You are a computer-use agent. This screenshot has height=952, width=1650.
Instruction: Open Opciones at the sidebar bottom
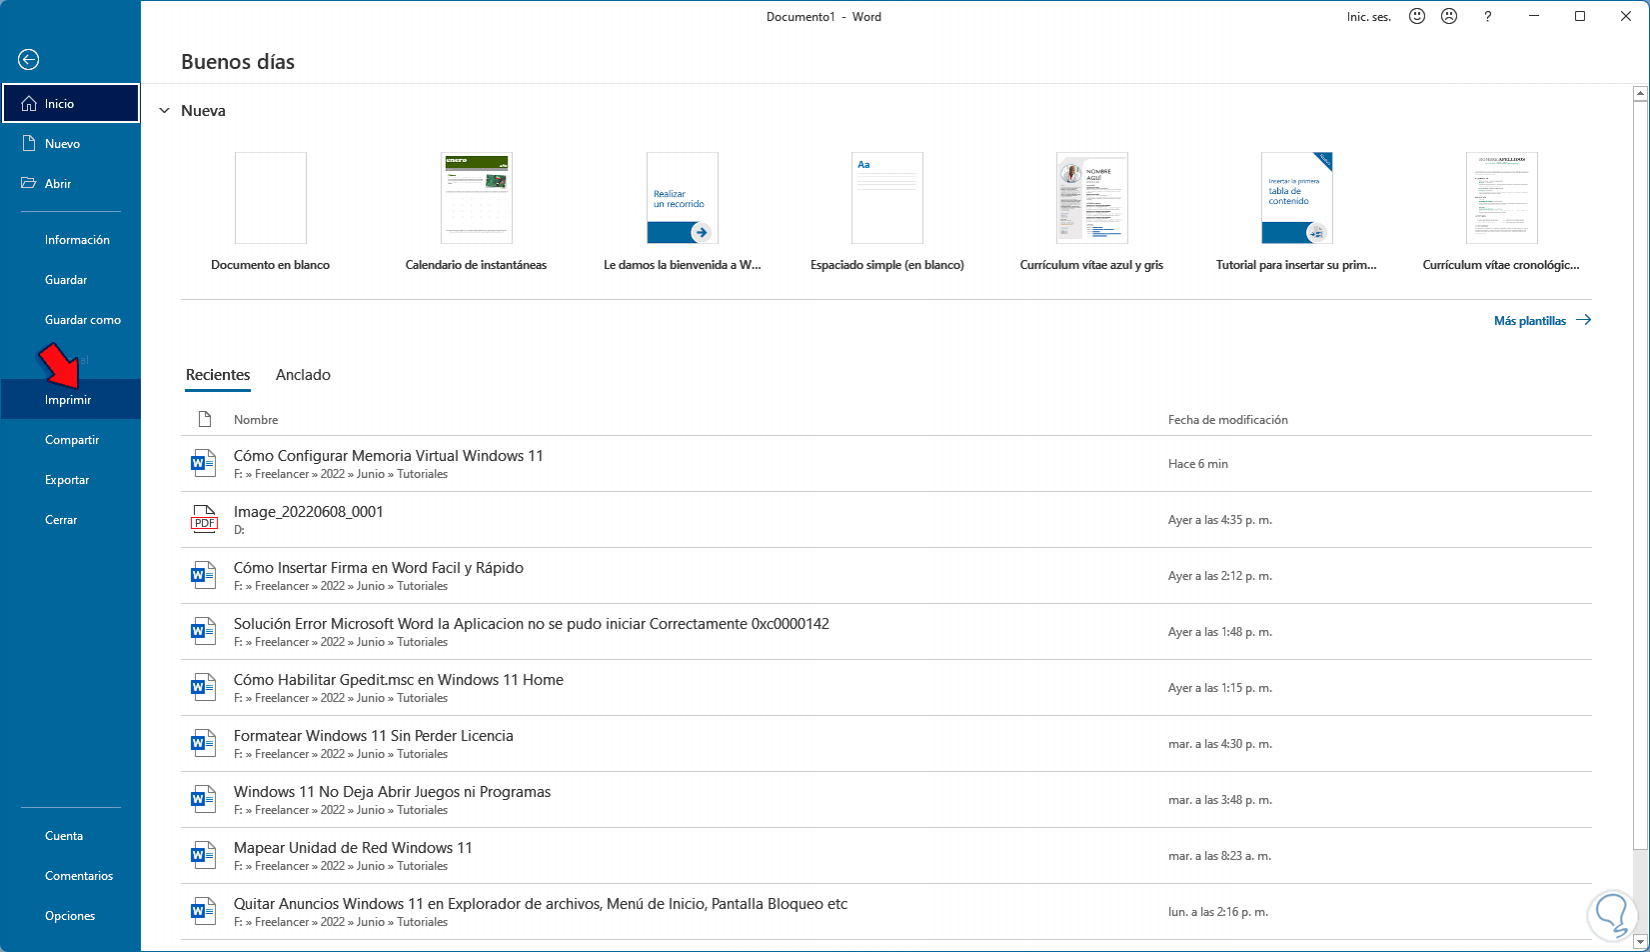coord(70,916)
